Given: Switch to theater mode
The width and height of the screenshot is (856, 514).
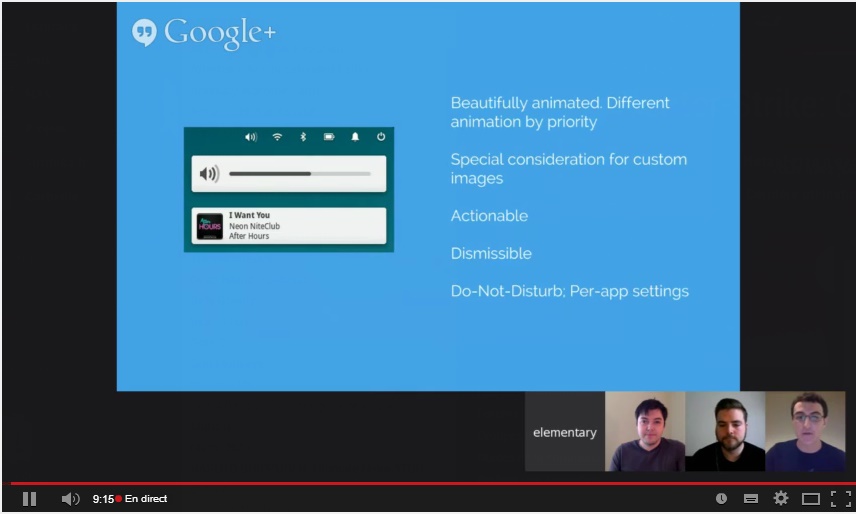Looking at the screenshot, I should (x=811, y=499).
